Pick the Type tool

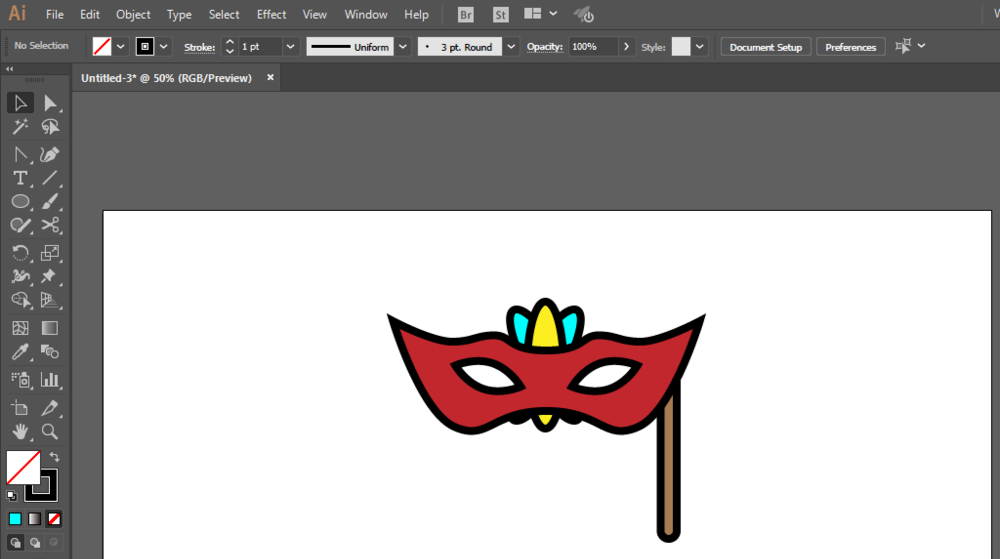click(x=20, y=178)
